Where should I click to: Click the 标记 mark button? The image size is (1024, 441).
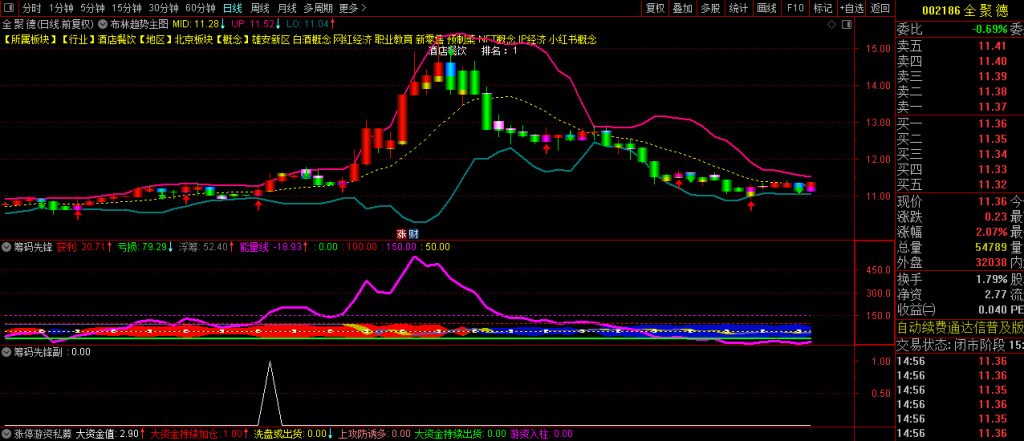(x=823, y=8)
